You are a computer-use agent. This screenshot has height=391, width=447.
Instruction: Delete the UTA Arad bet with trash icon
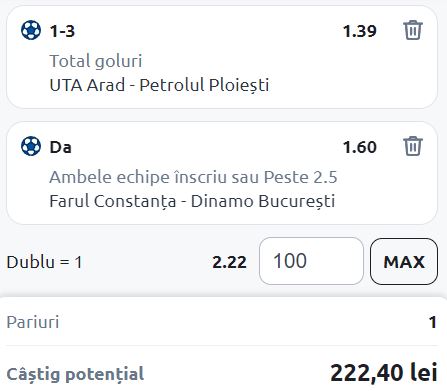(413, 30)
